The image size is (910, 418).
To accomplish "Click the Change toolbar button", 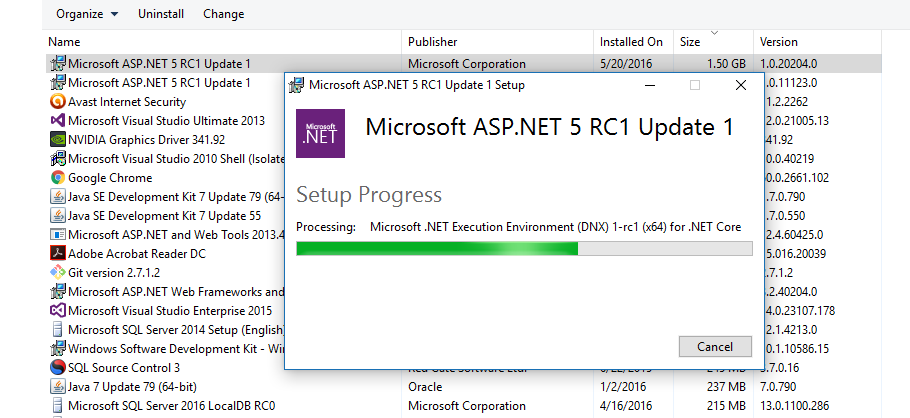I will point(223,14).
